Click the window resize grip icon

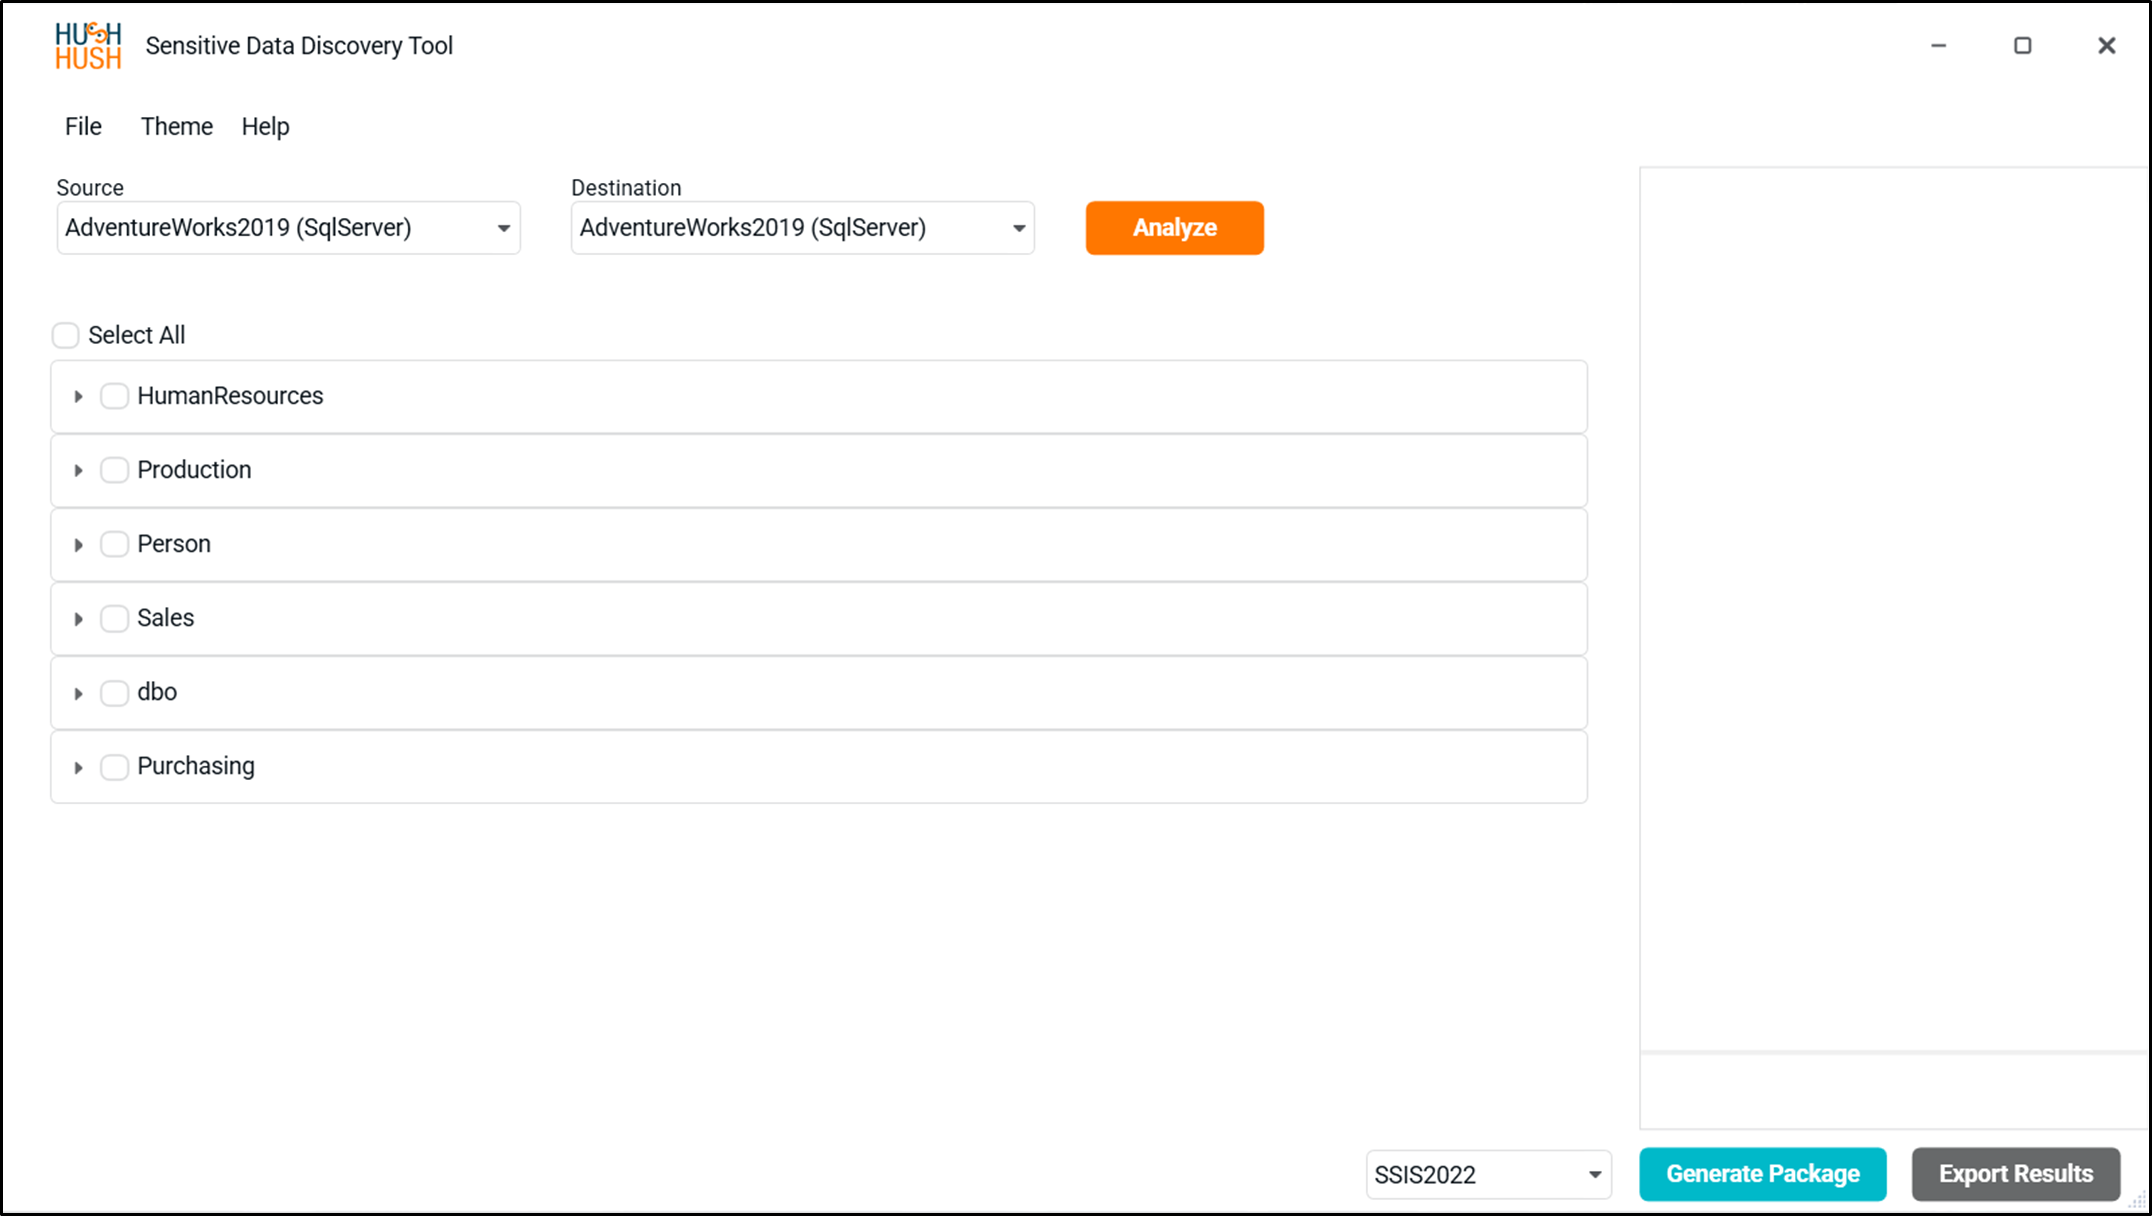(2137, 1201)
